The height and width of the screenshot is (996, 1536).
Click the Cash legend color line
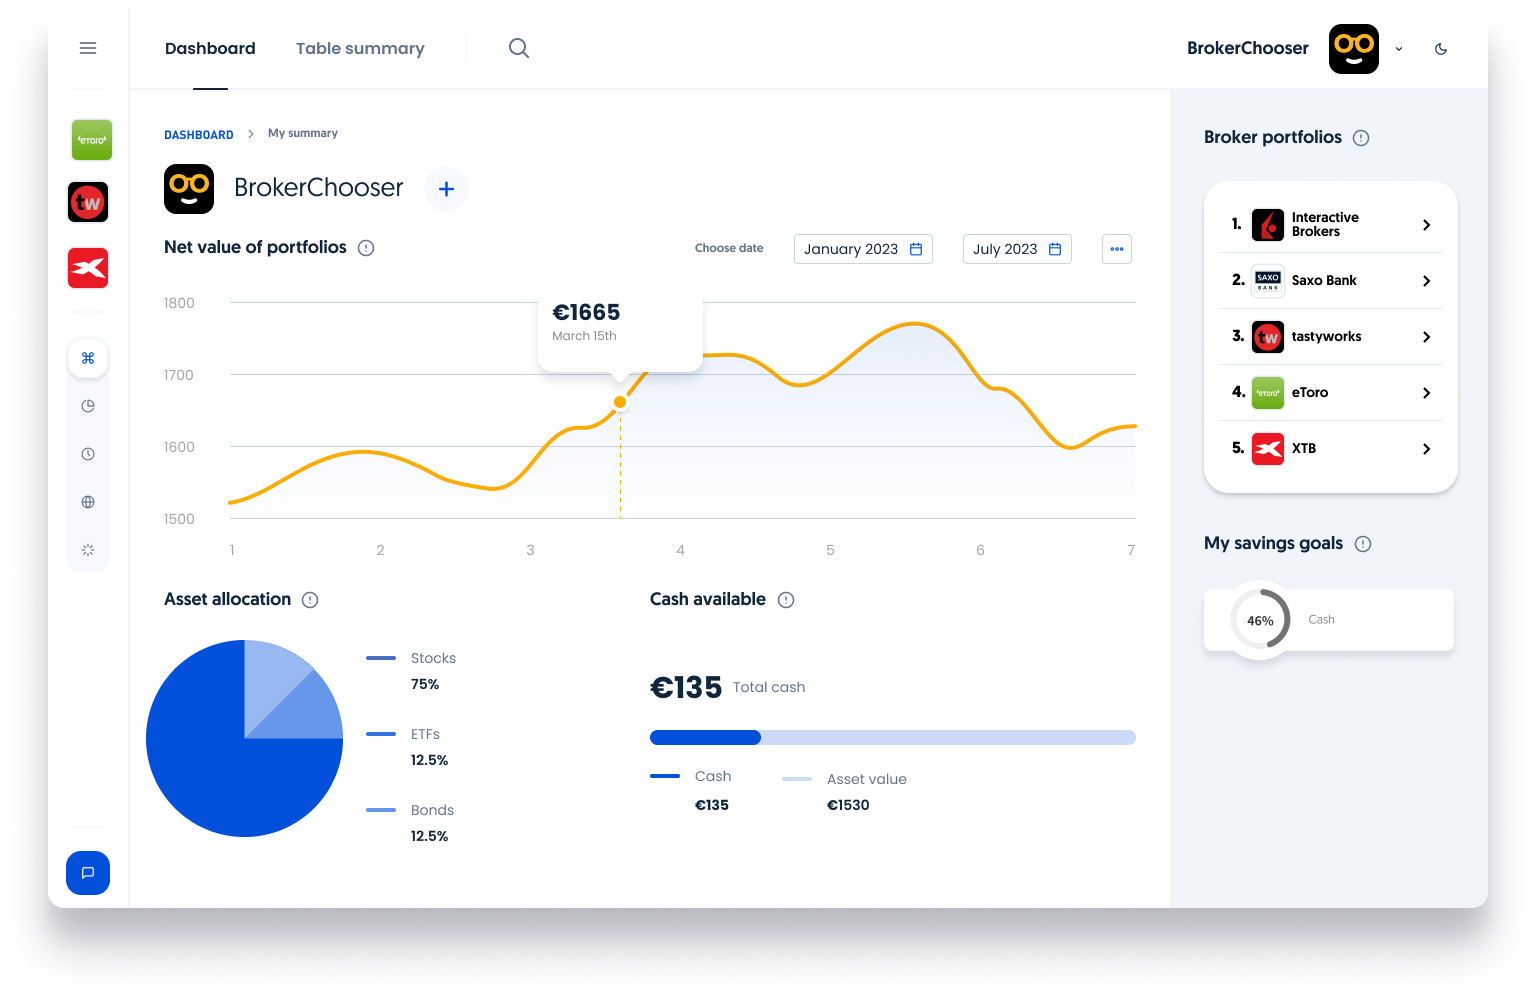click(x=665, y=776)
